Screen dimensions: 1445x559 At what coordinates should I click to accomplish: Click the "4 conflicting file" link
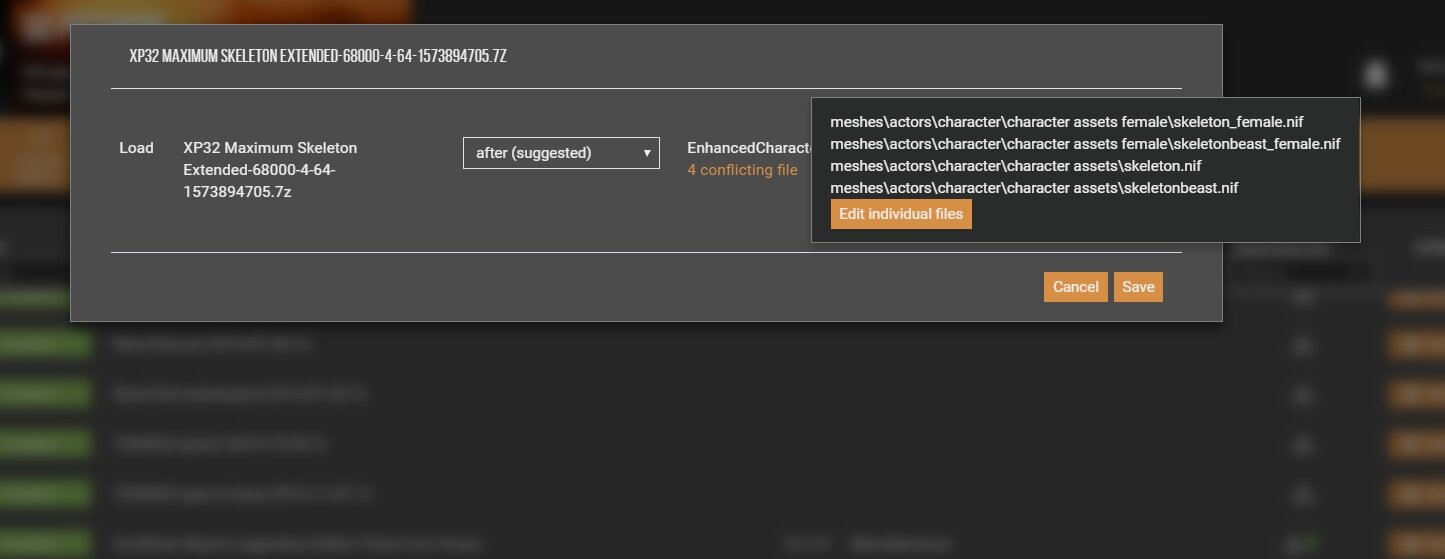pyautogui.click(x=742, y=170)
